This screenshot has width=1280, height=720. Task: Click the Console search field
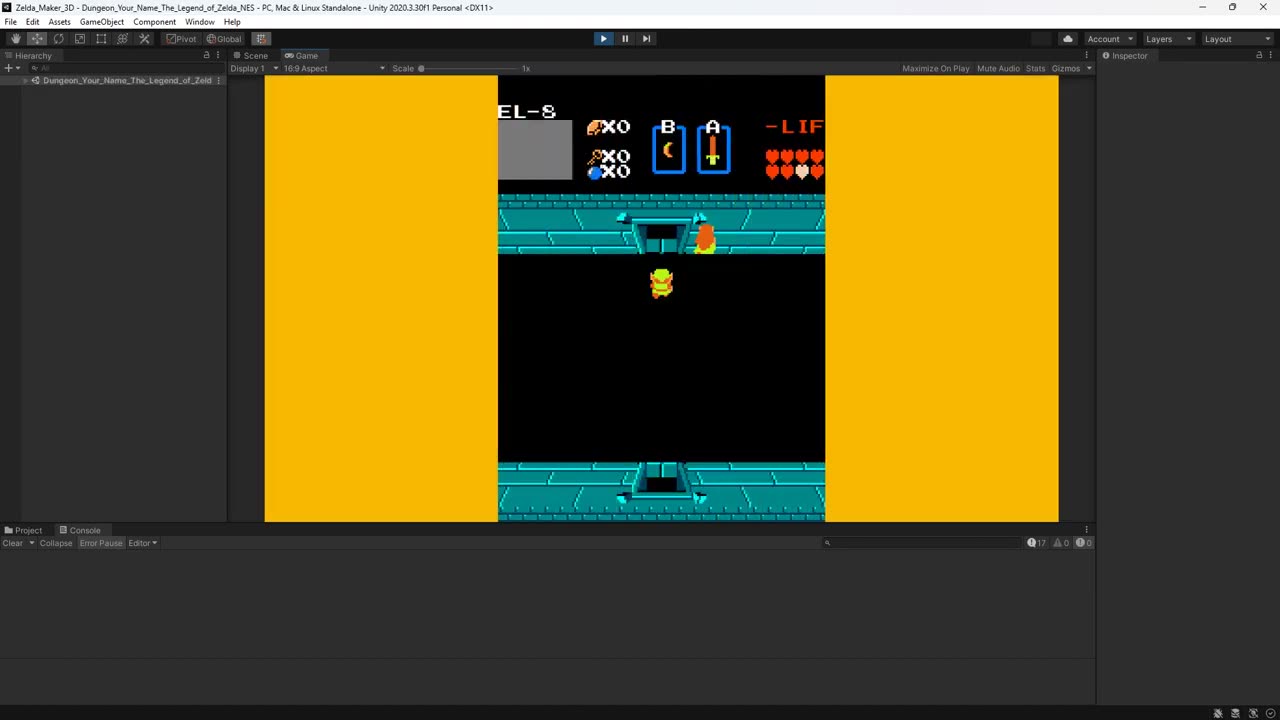click(x=922, y=543)
